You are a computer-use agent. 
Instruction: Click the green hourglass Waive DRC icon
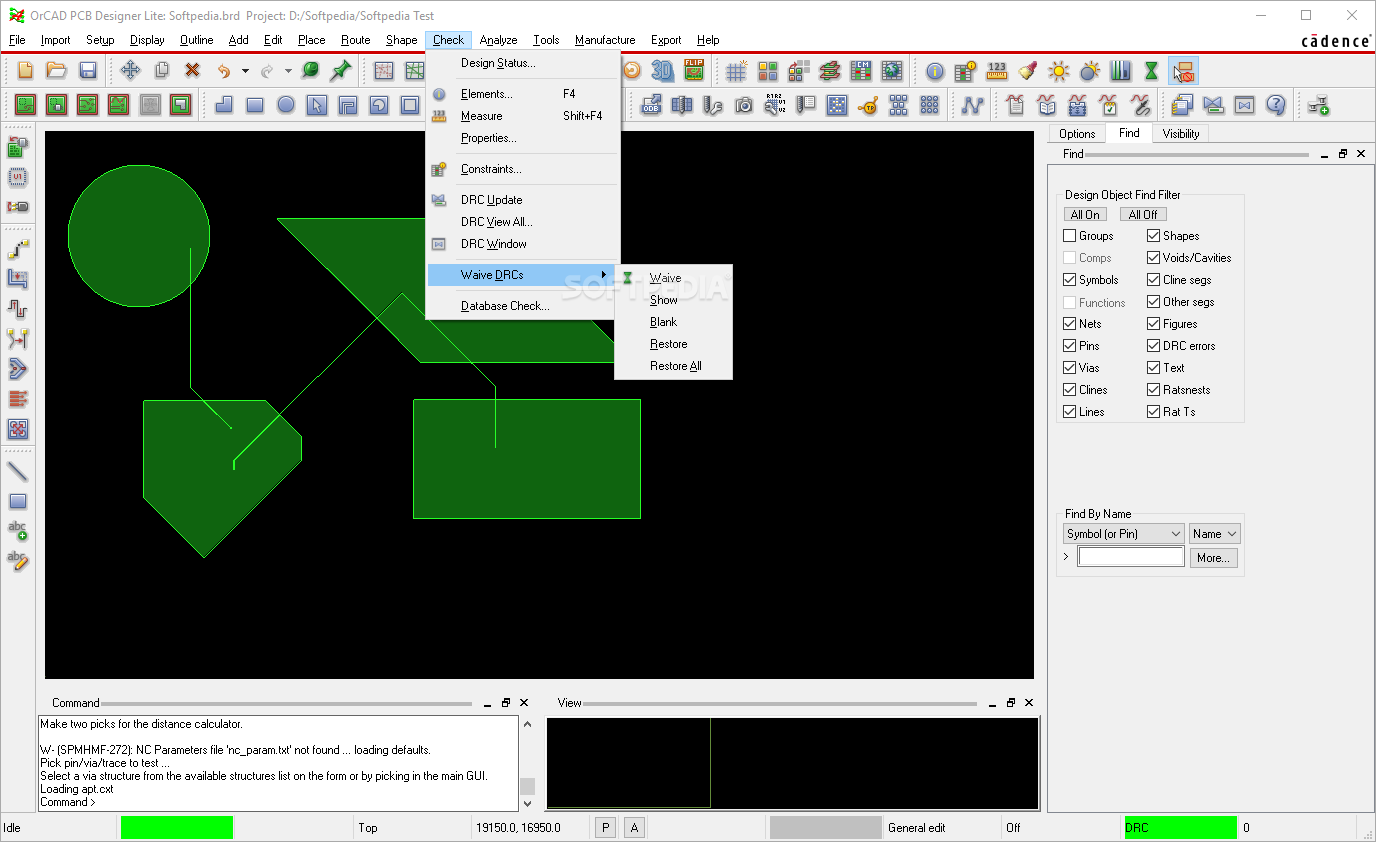1152,70
